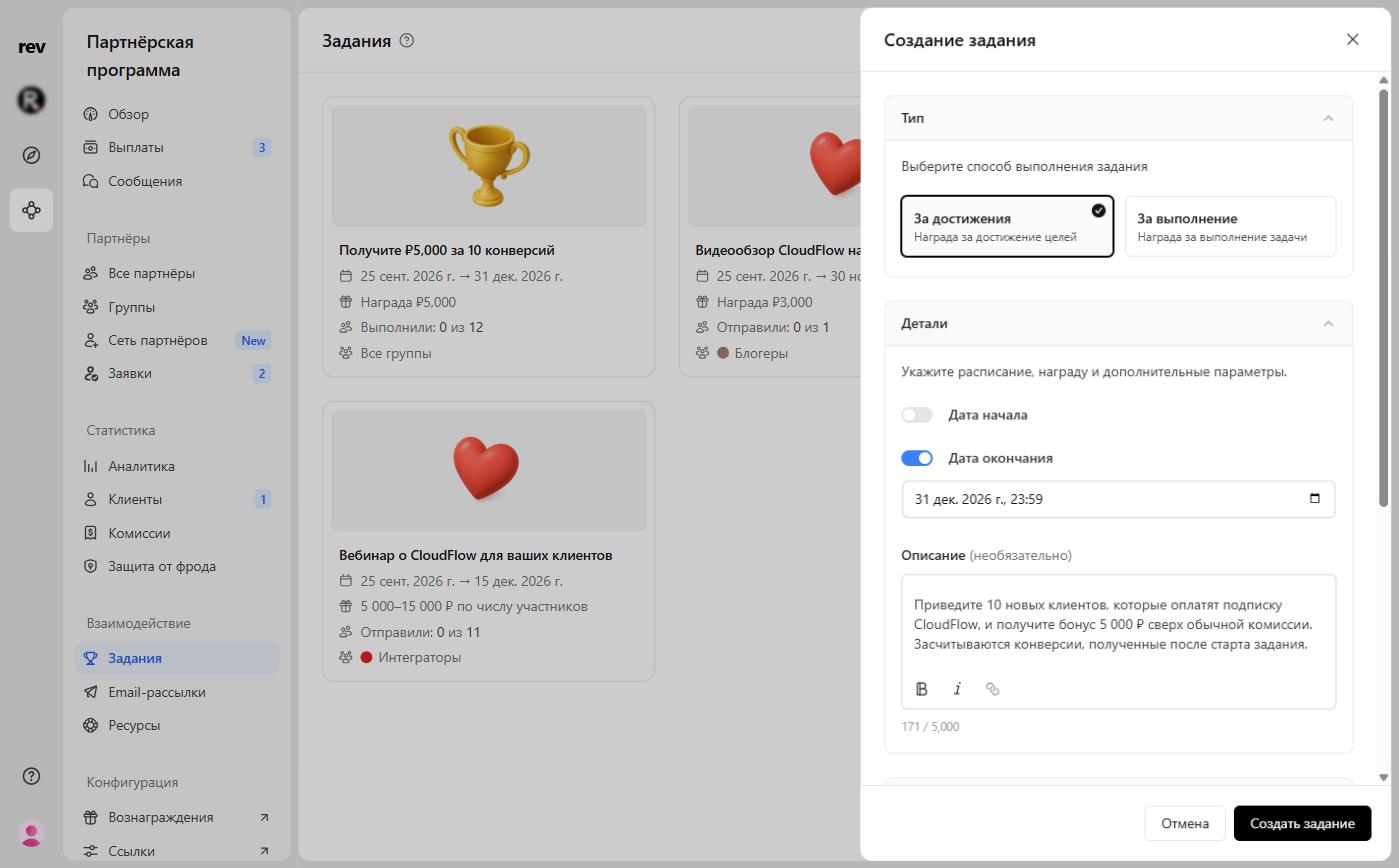The height and width of the screenshot is (868, 1399).
Task: Collapse the Детали section
Action: (x=1328, y=324)
